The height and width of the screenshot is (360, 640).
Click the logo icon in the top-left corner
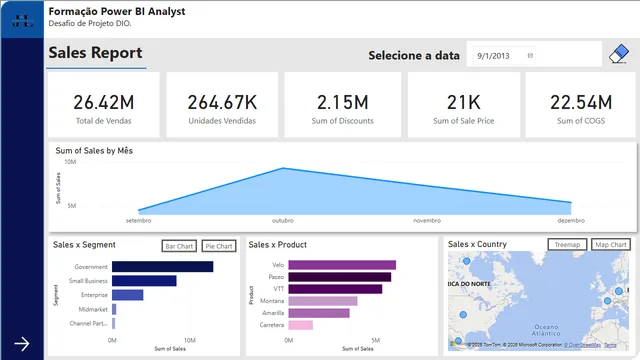[x=22, y=20]
